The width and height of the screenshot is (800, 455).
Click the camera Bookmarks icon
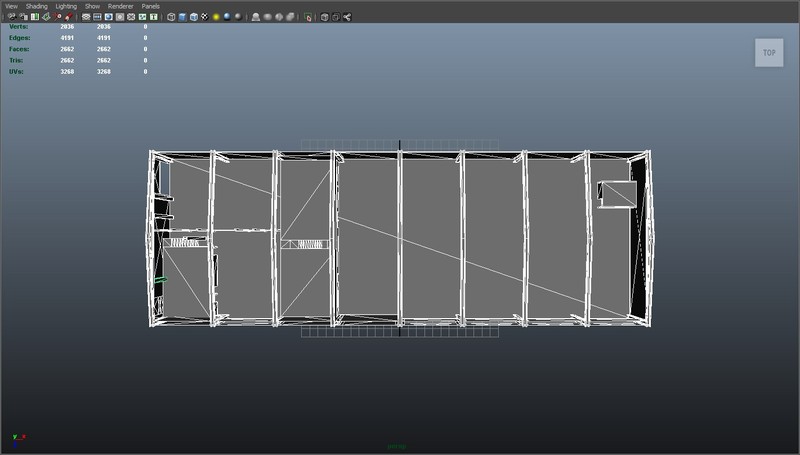(33, 17)
